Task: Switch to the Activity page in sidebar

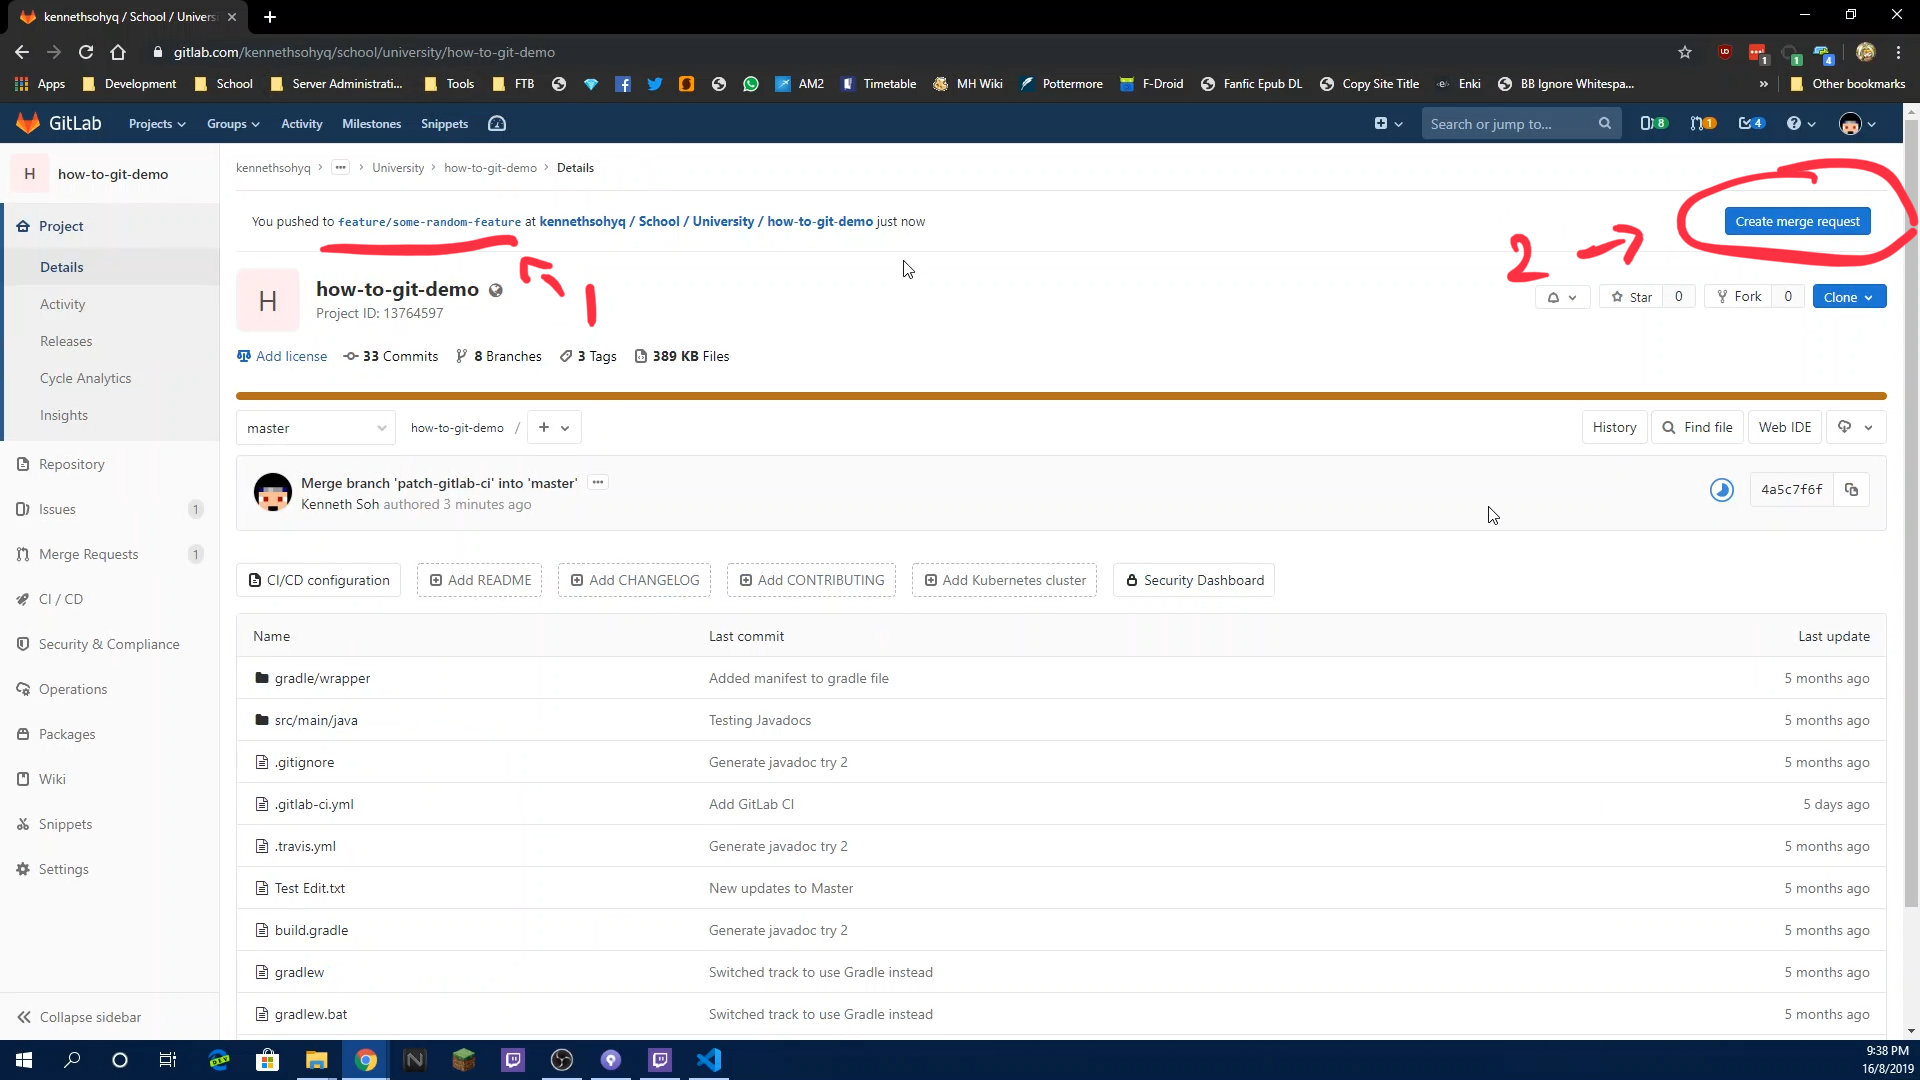Action: [x=63, y=304]
